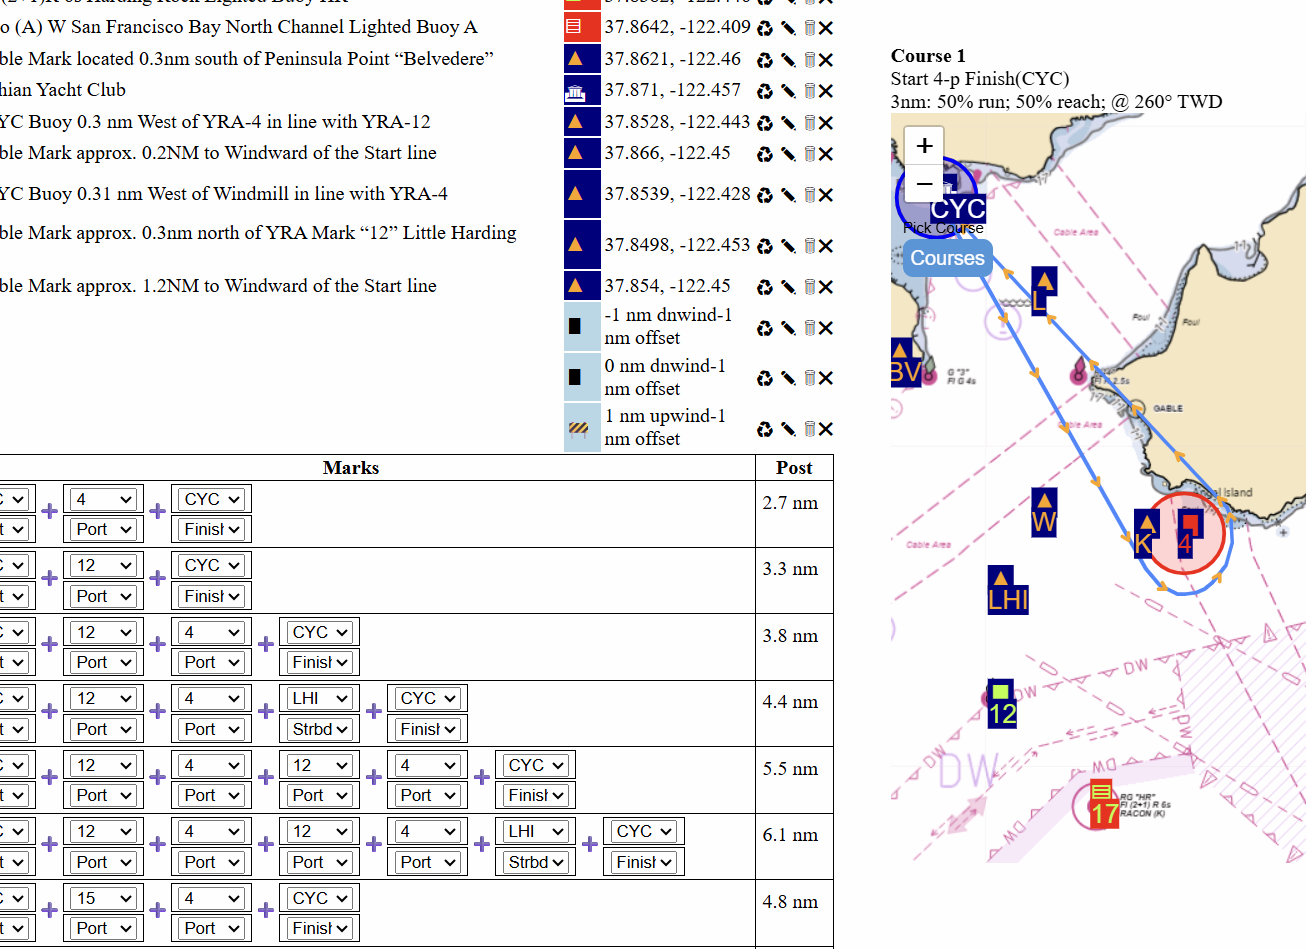Viewport: 1306px width, 949px height.
Task: Zoom out on the chart map
Action: pyautogui.click(x=925, y=184)
